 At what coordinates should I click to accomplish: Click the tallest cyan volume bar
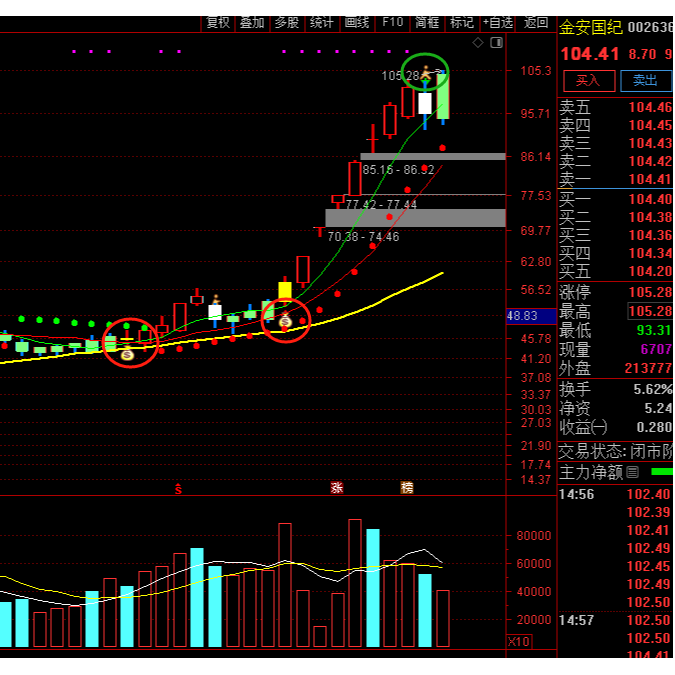pyautogui.click(x=373, y=588)
